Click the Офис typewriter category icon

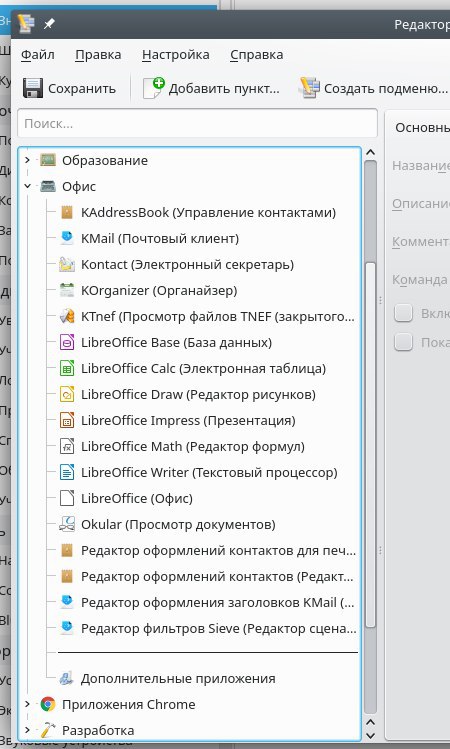(48, 186)
